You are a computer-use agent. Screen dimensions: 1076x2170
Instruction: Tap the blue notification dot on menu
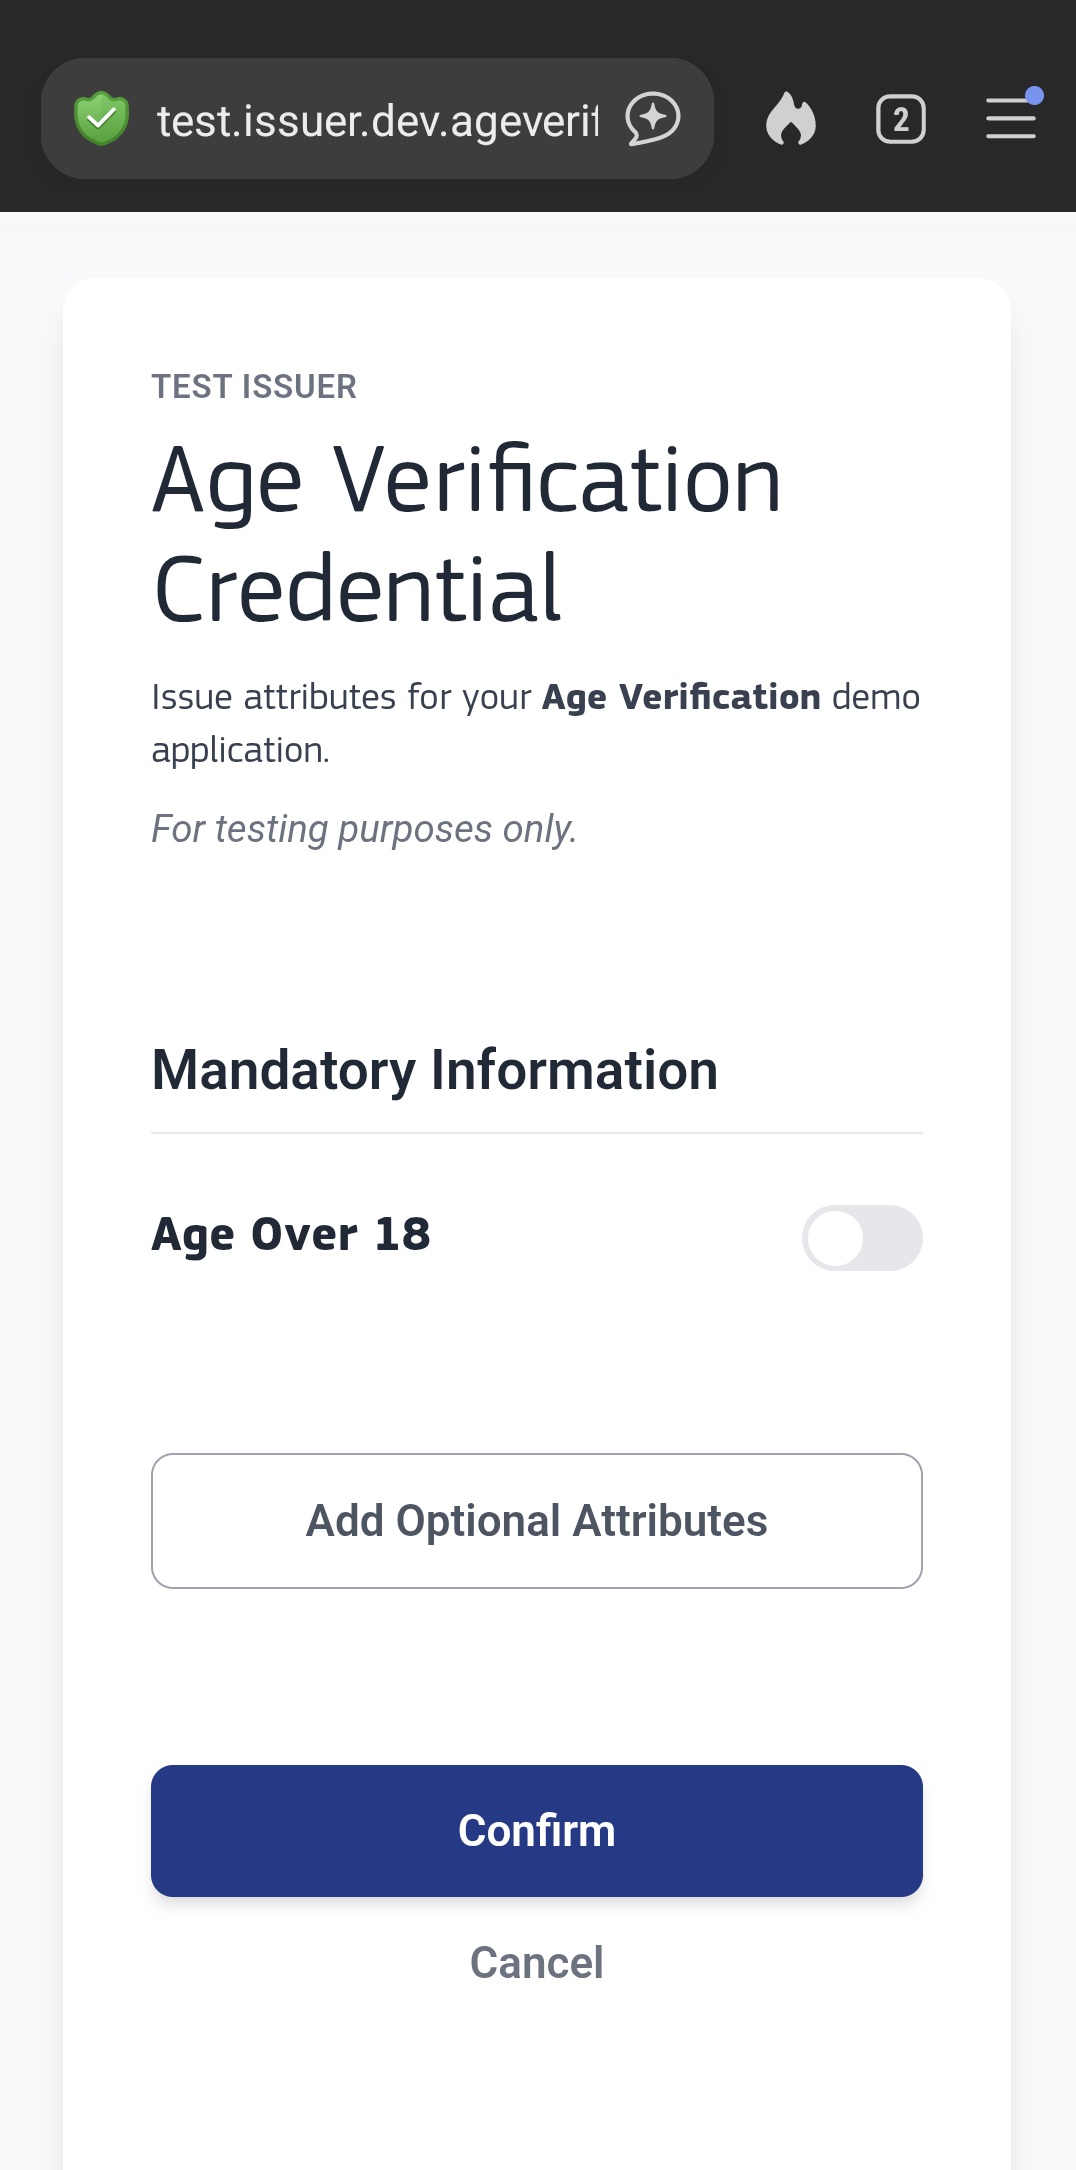point(1035,96)
